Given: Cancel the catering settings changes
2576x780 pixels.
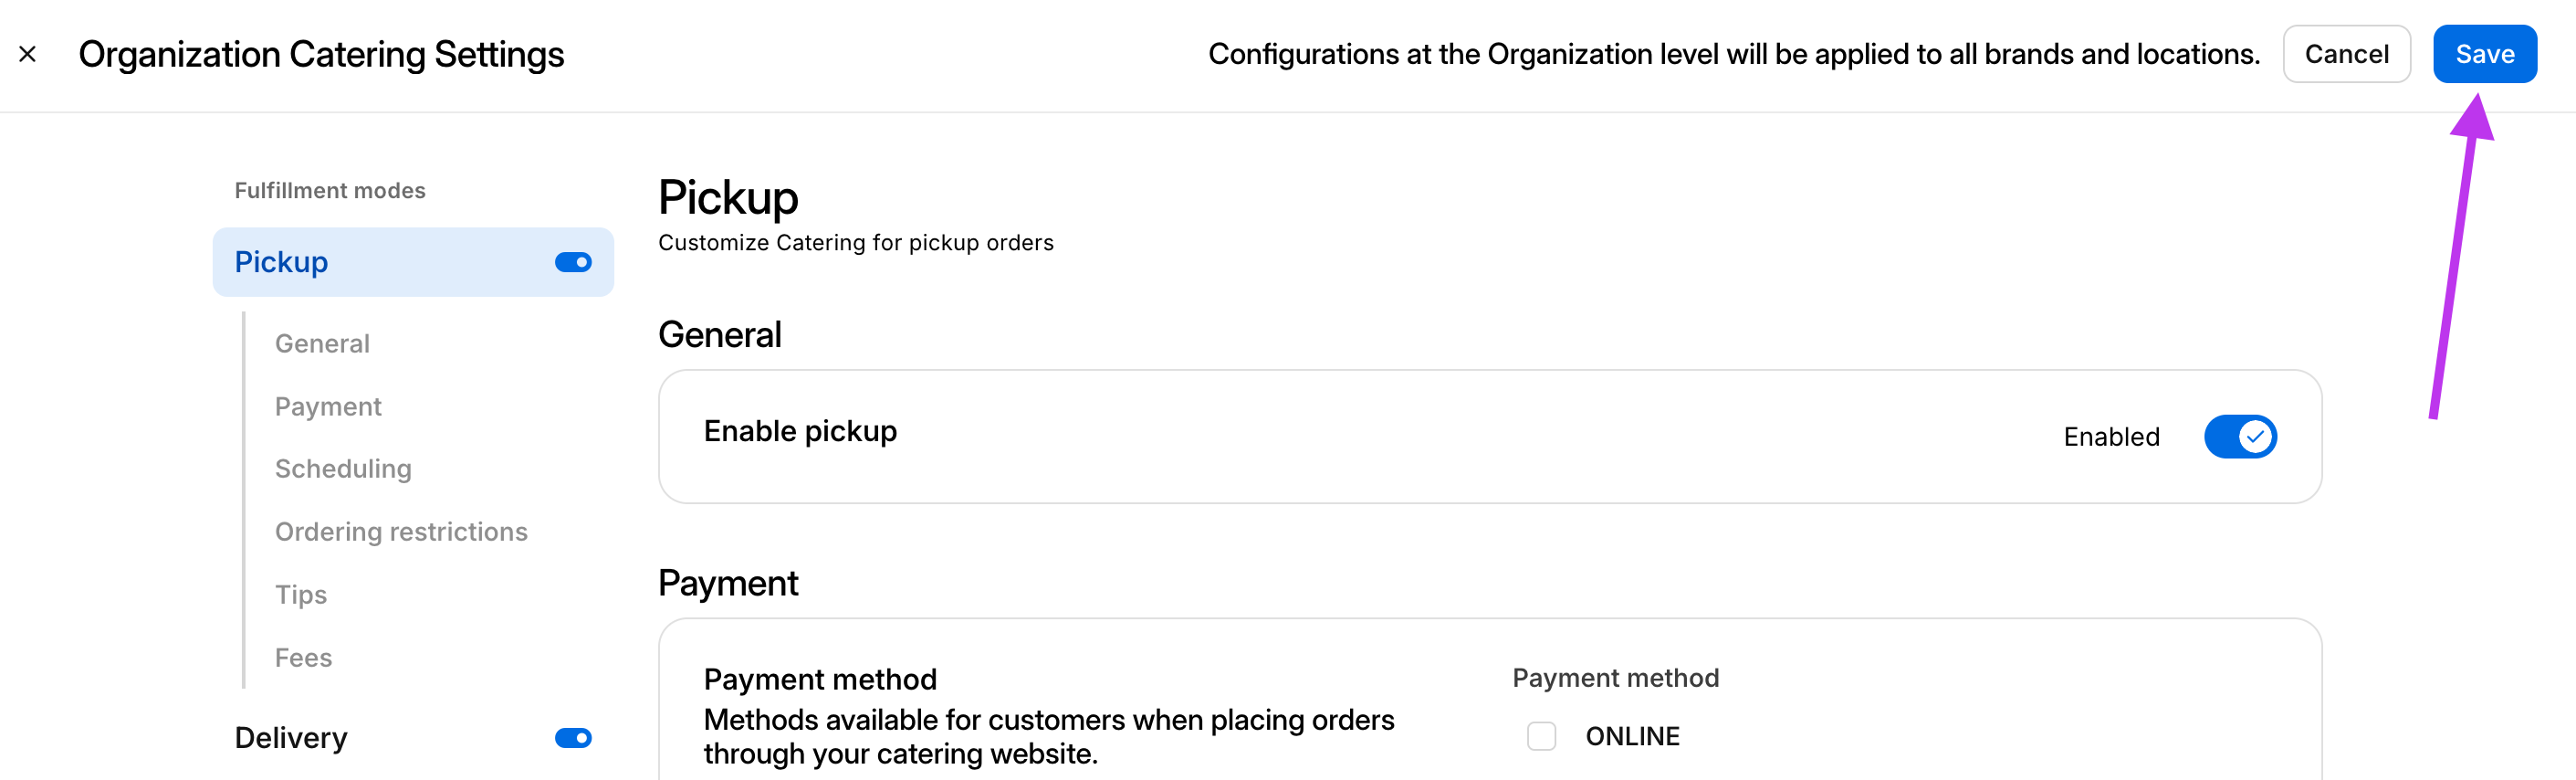Looking at the screenshot, I should (x=2346, y=54).
